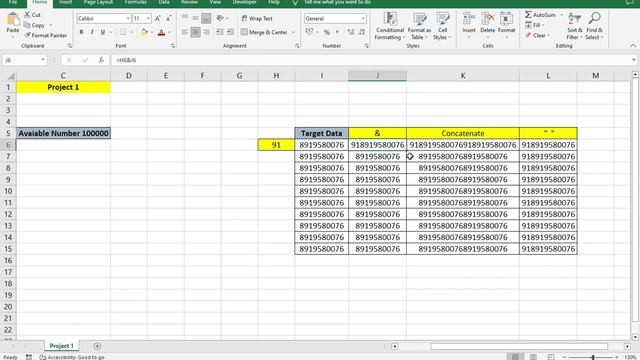Click the Select All corner triangle
The width and height of the screenshot is (640, 360).
(11, 76)
